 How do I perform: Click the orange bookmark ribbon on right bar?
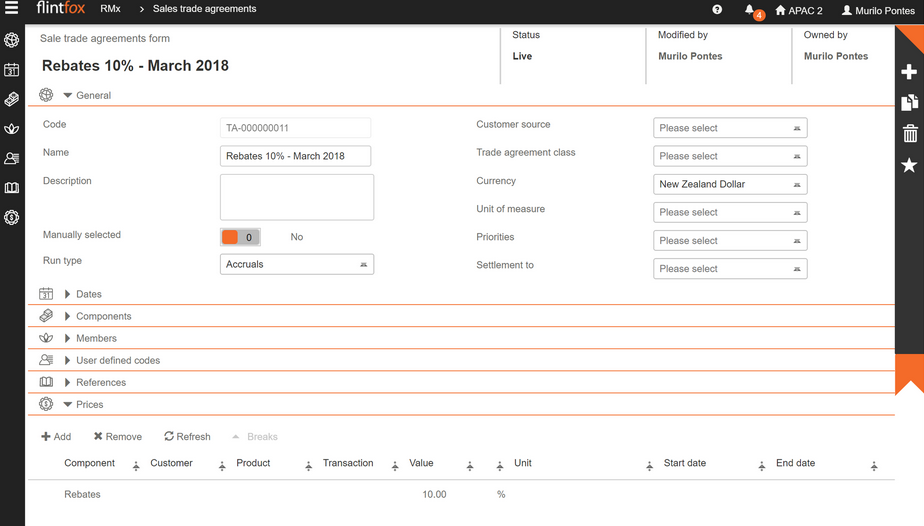909,374
